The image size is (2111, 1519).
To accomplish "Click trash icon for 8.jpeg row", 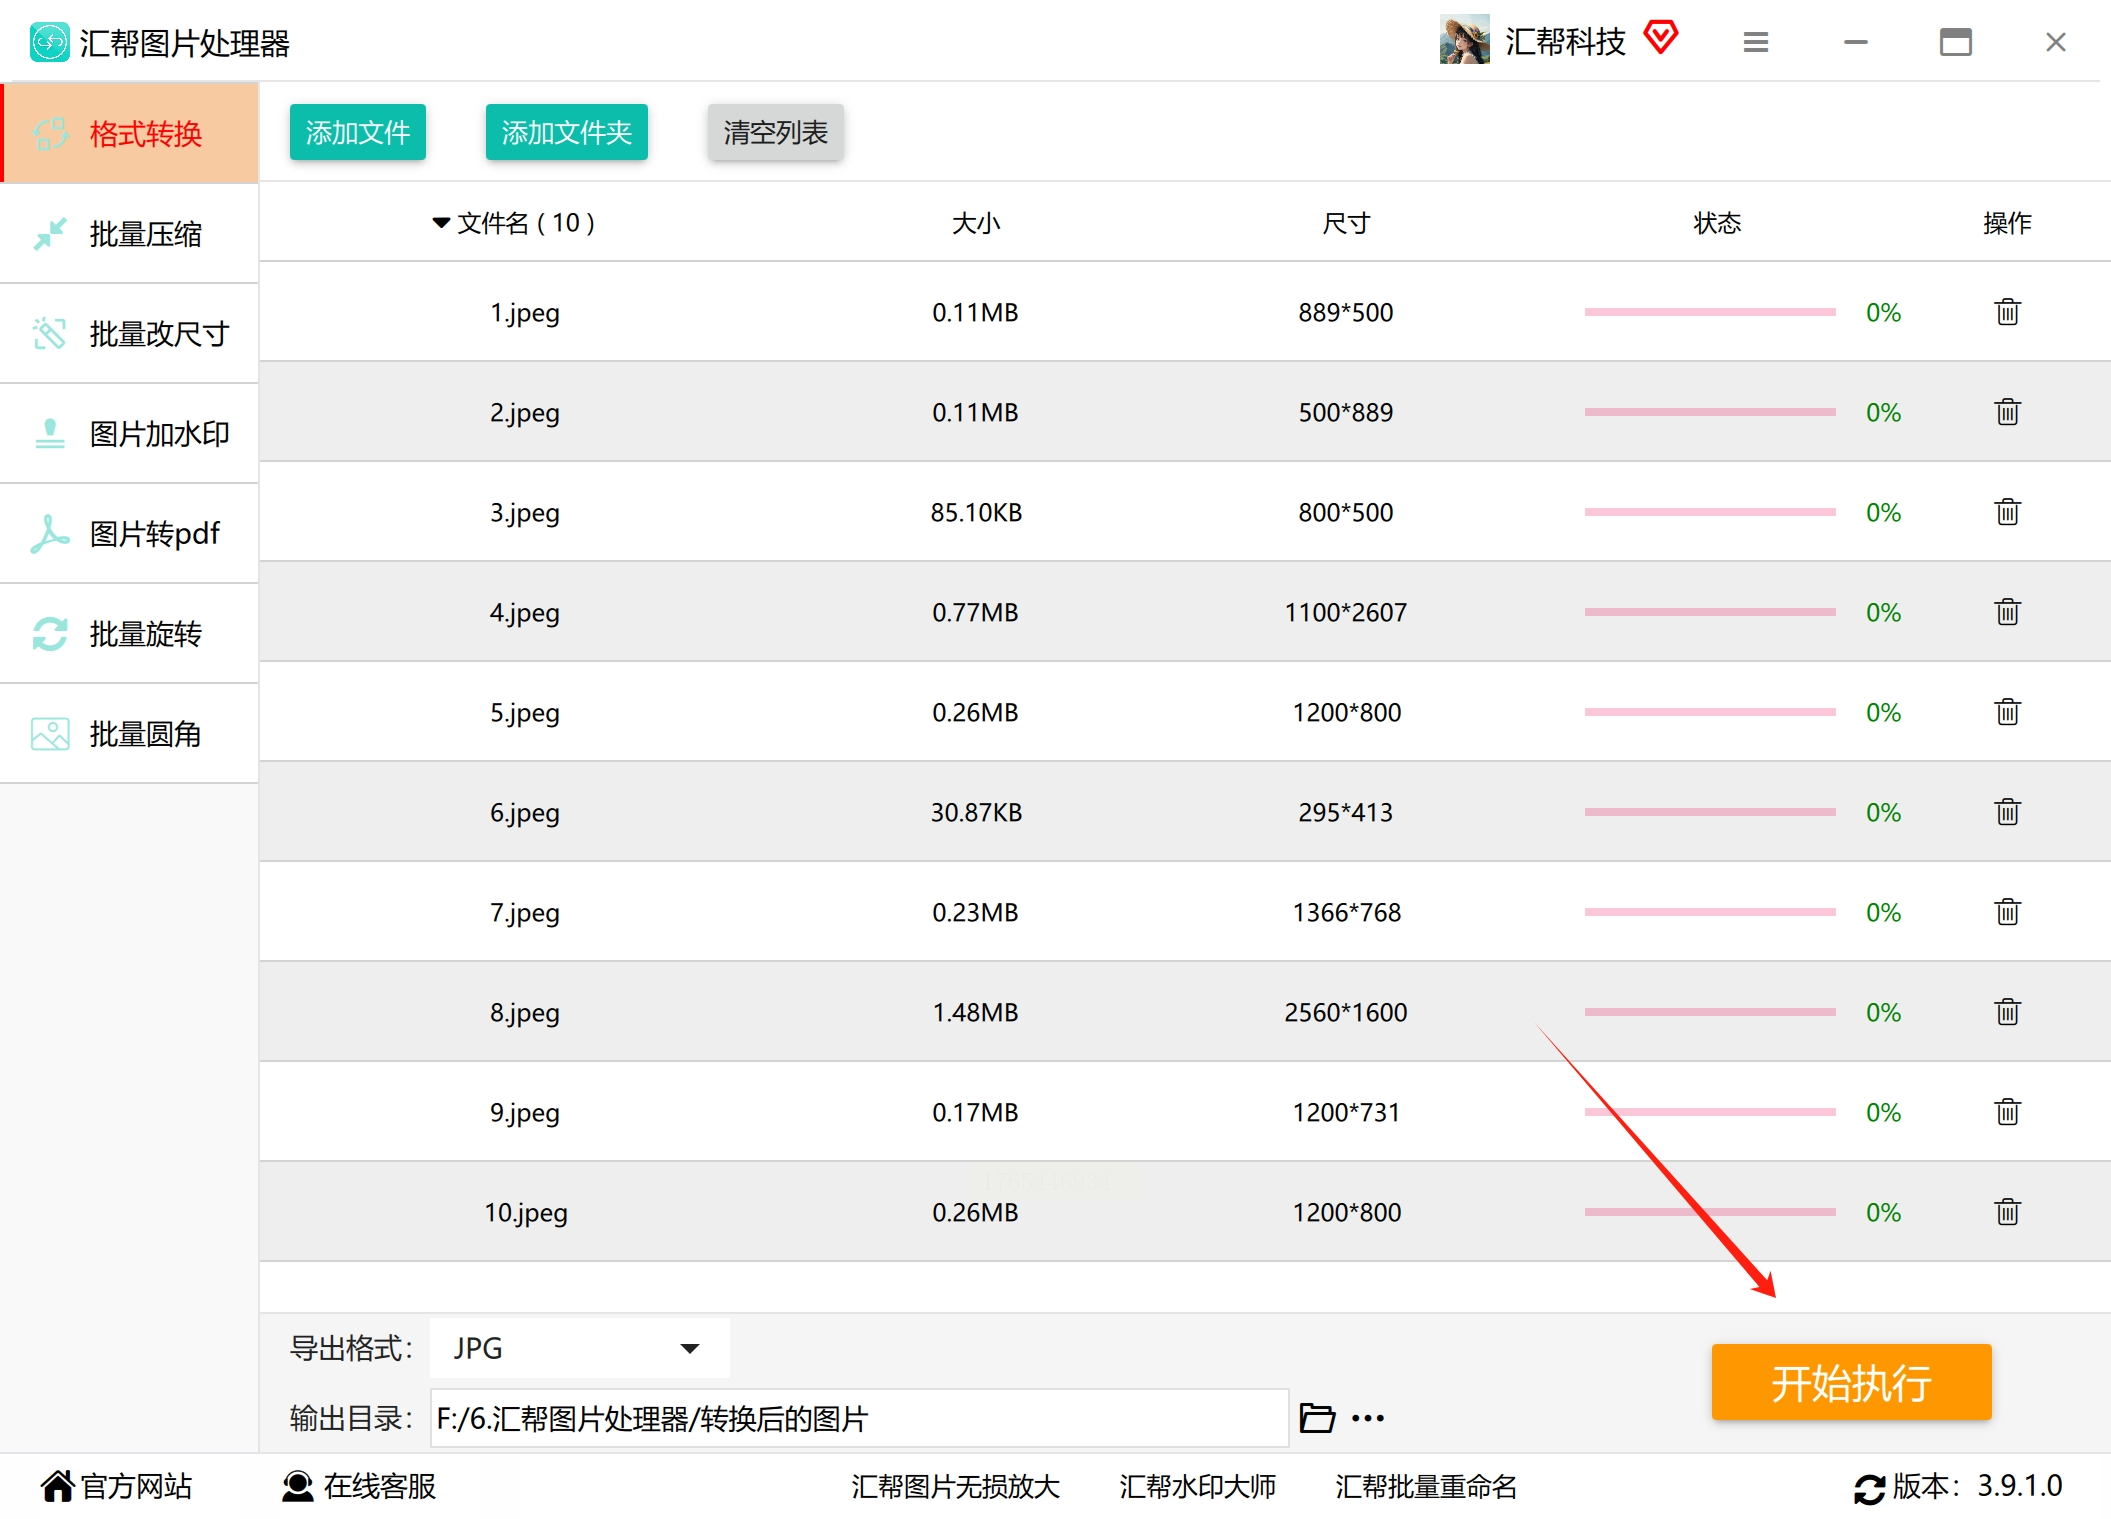I will click(x=2007, y=1012).
